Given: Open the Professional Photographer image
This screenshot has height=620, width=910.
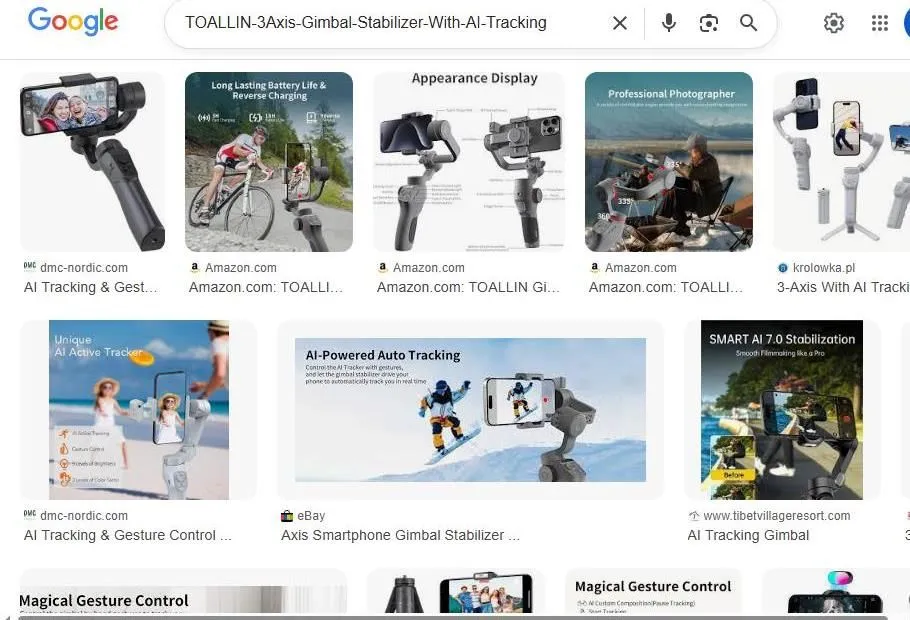Looking at the screenshot, I should (669, 162).
